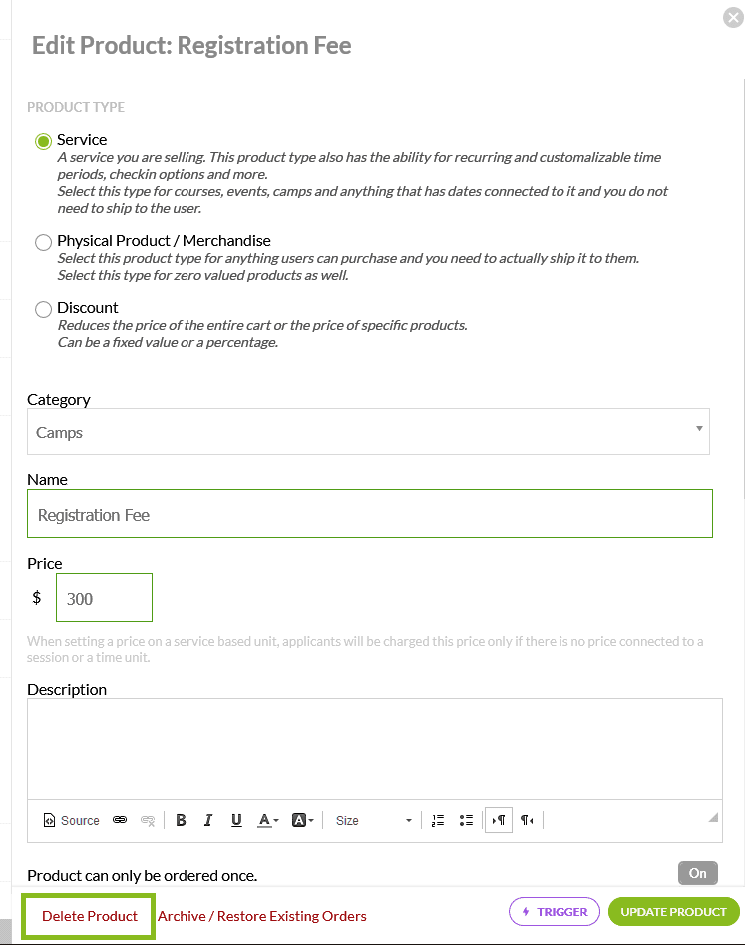Click the Update Product button
The width and height of the screenshot is (745, 945).
click(x=673, y=912)
